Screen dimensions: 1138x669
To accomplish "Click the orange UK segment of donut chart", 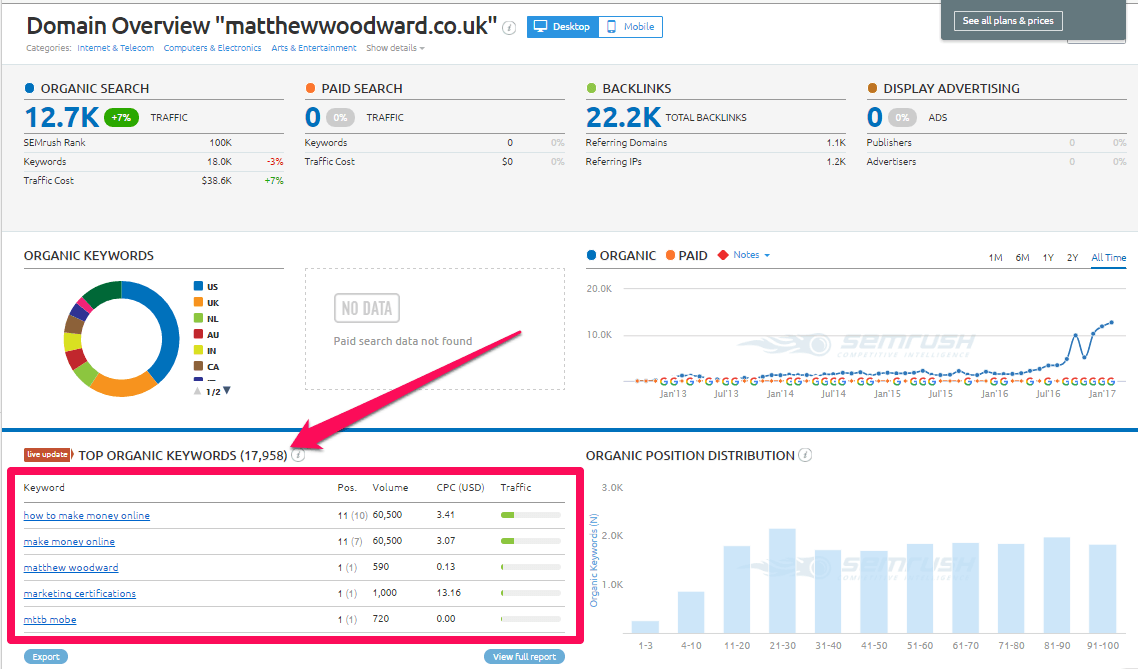I will 122,385.
